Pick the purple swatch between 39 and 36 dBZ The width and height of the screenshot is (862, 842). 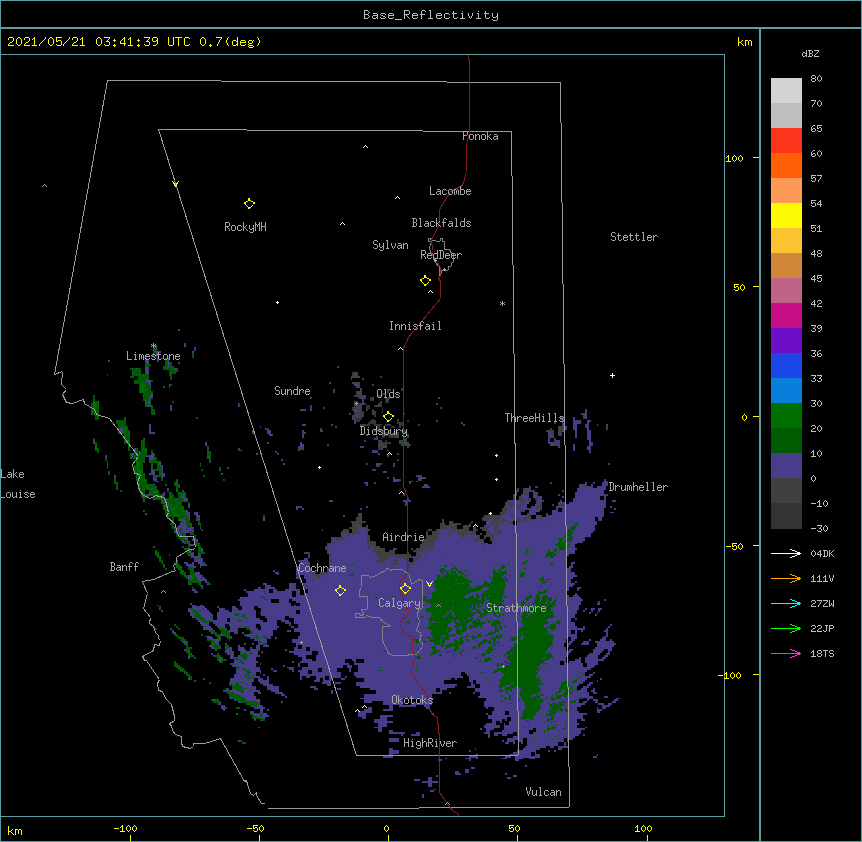(x=786, y=341)
